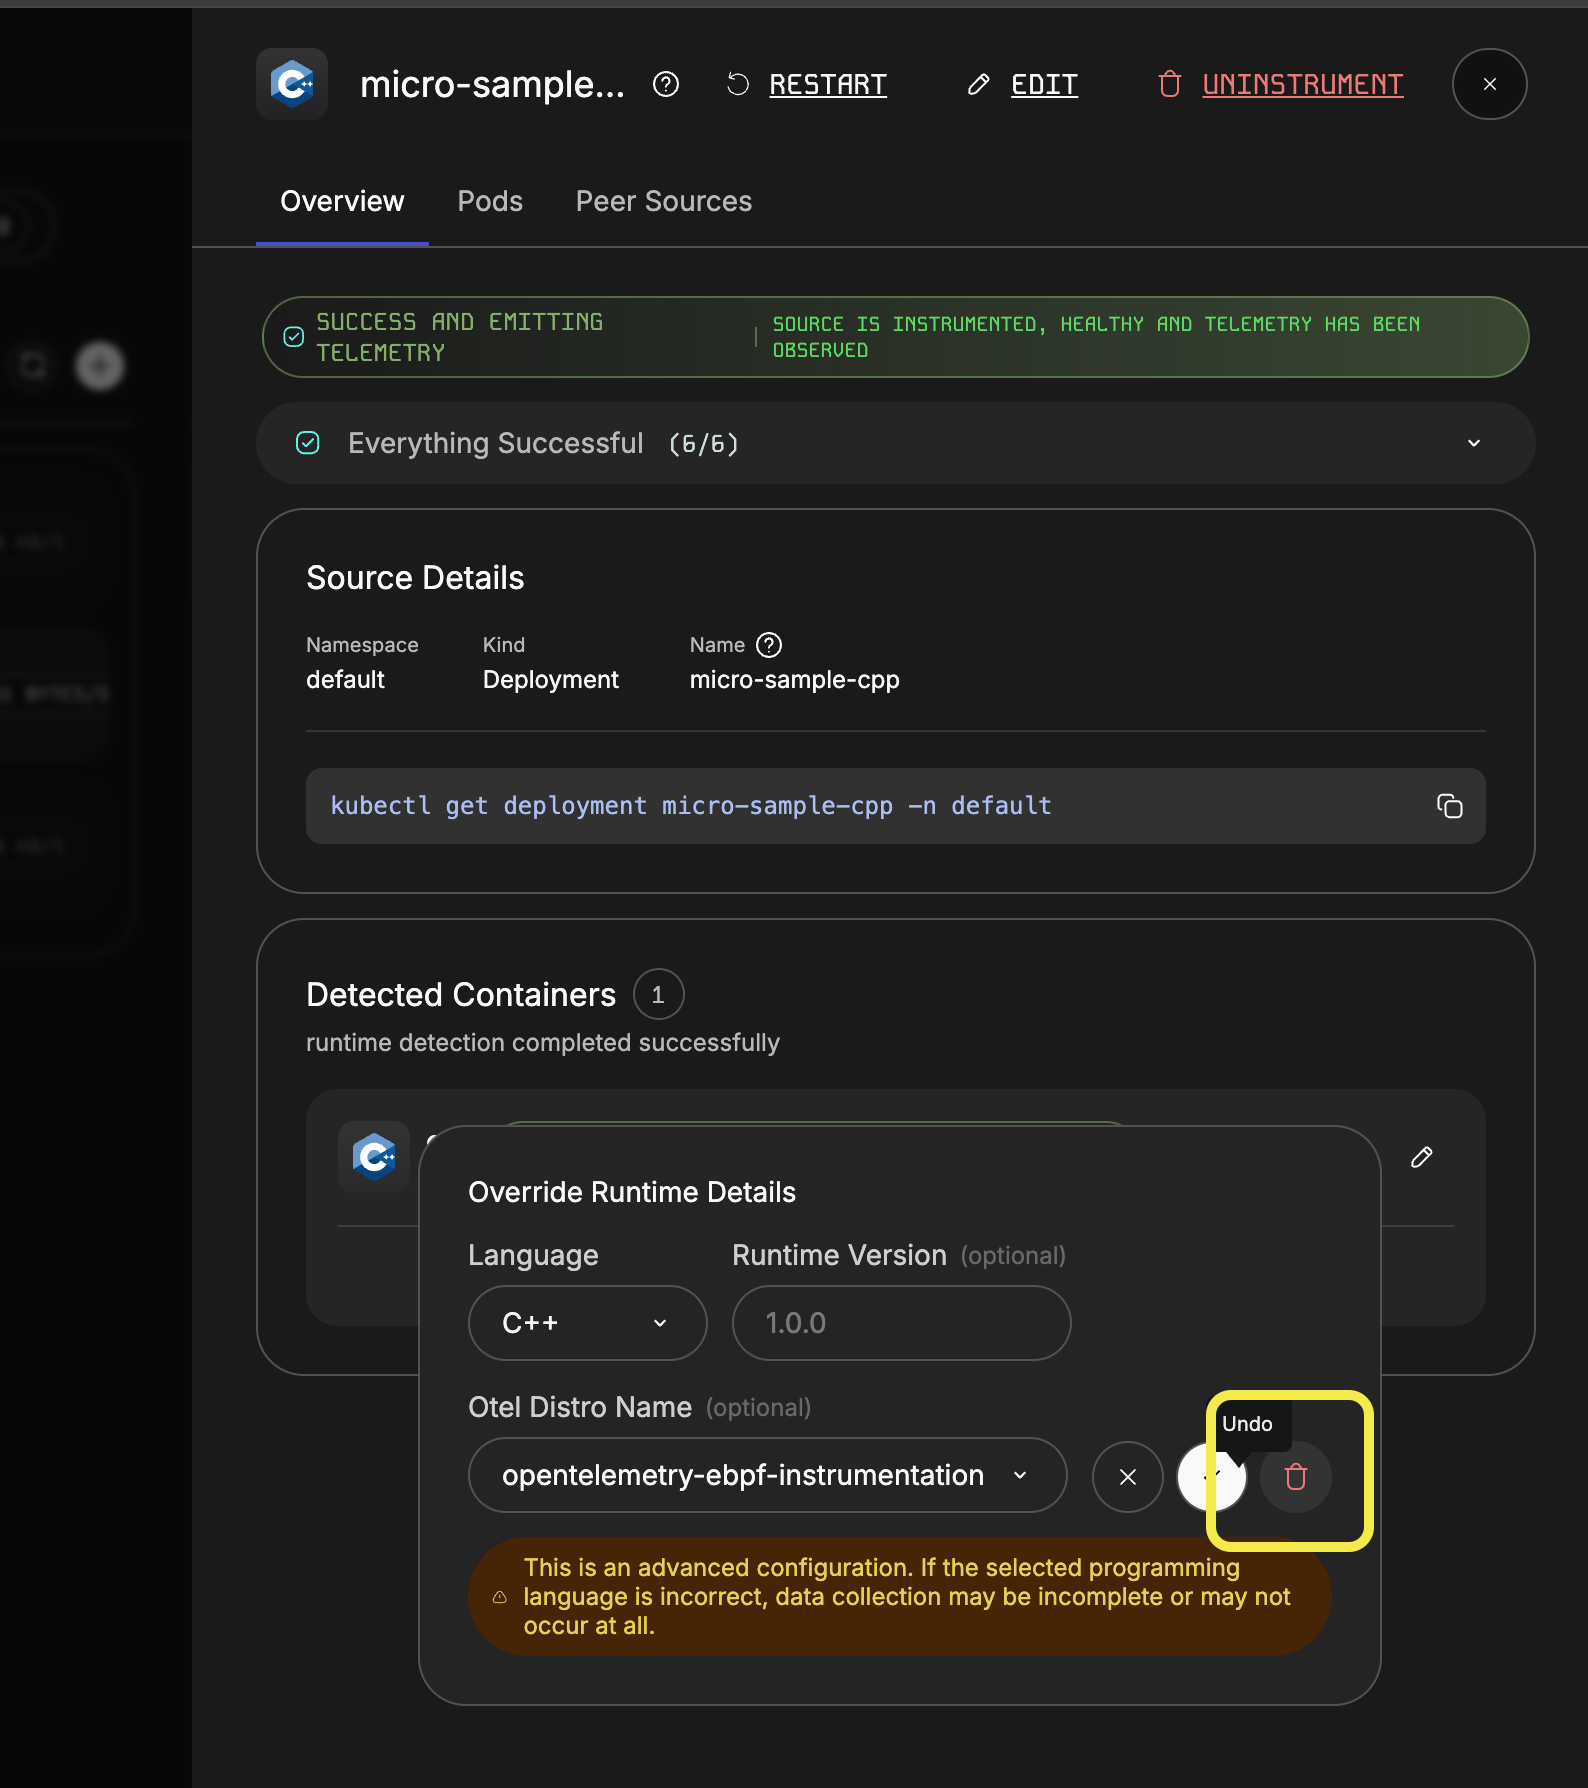The image size is (1588, 1788).
Task: Open the Pods tab
Action: click(x=490, y=201)
